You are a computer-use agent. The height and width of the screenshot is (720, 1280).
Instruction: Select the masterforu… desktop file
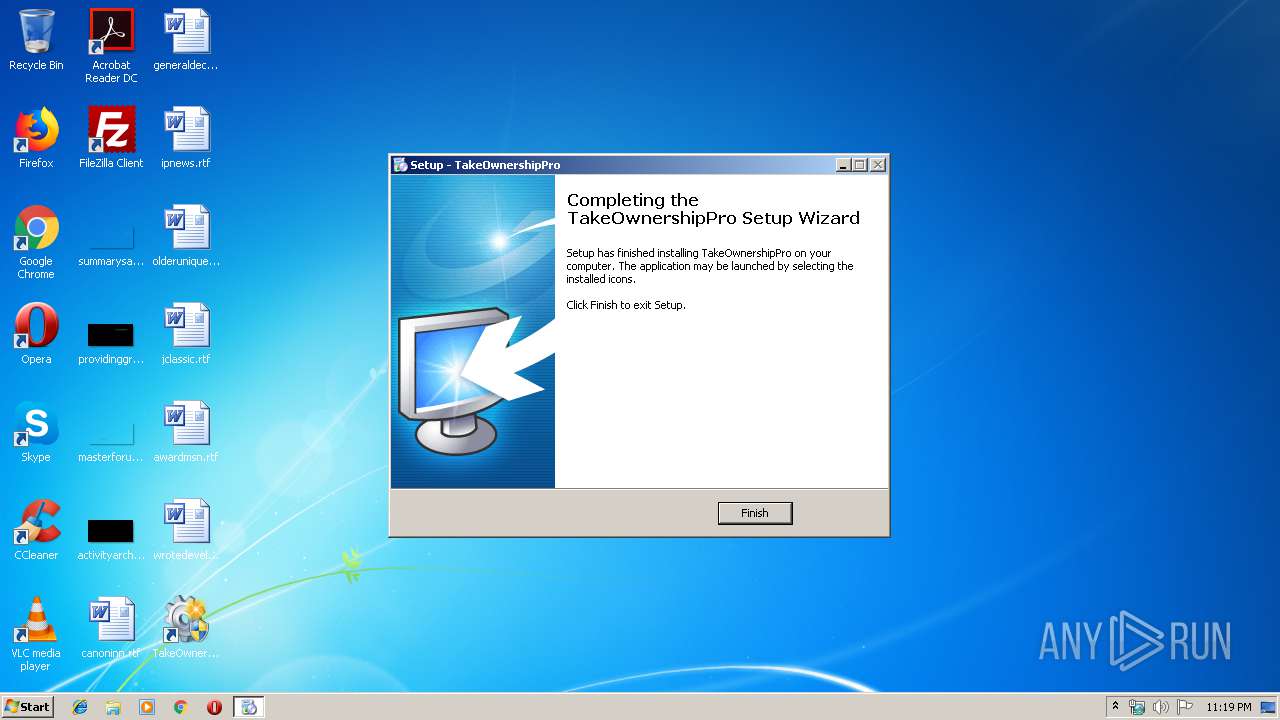click(x=111, y=438)
